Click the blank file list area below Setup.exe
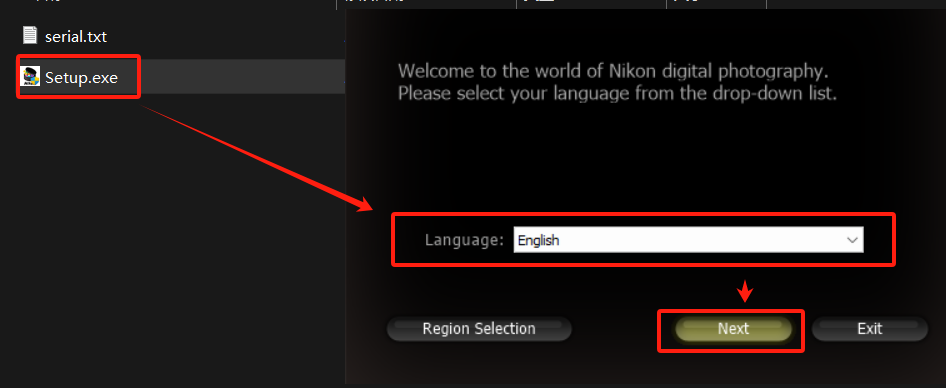Screen dimensions: 946x388 tap(172, 241)
